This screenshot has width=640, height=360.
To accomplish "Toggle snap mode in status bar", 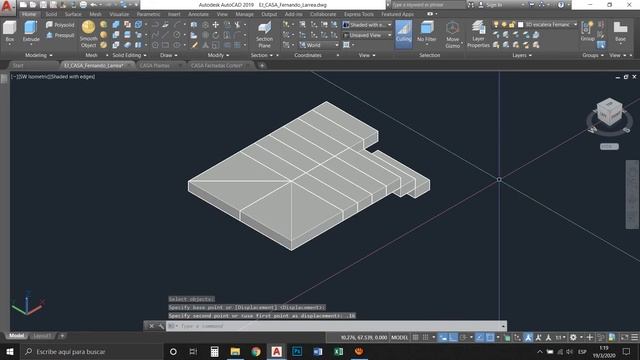I will click(426, 338).
